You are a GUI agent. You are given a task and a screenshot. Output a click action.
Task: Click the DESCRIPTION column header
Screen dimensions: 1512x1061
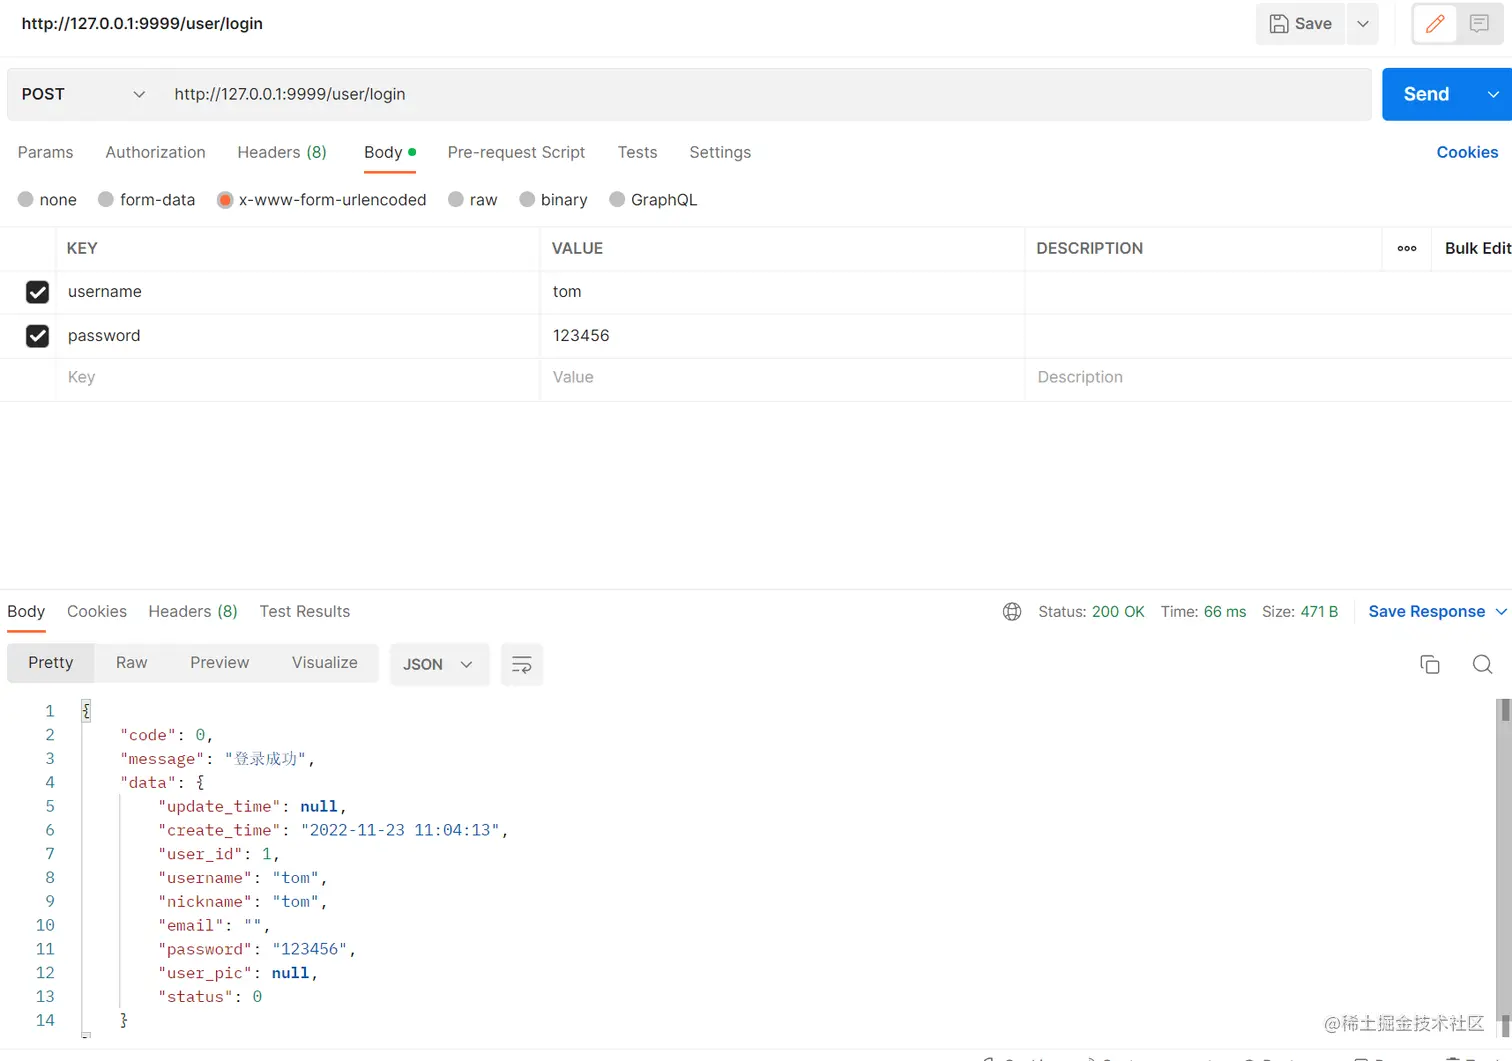tap(1089, 249)
